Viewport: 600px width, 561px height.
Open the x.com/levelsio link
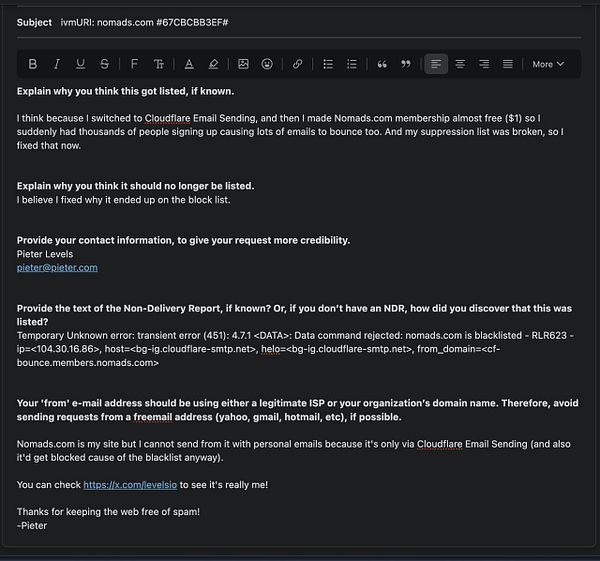point(130,484)
